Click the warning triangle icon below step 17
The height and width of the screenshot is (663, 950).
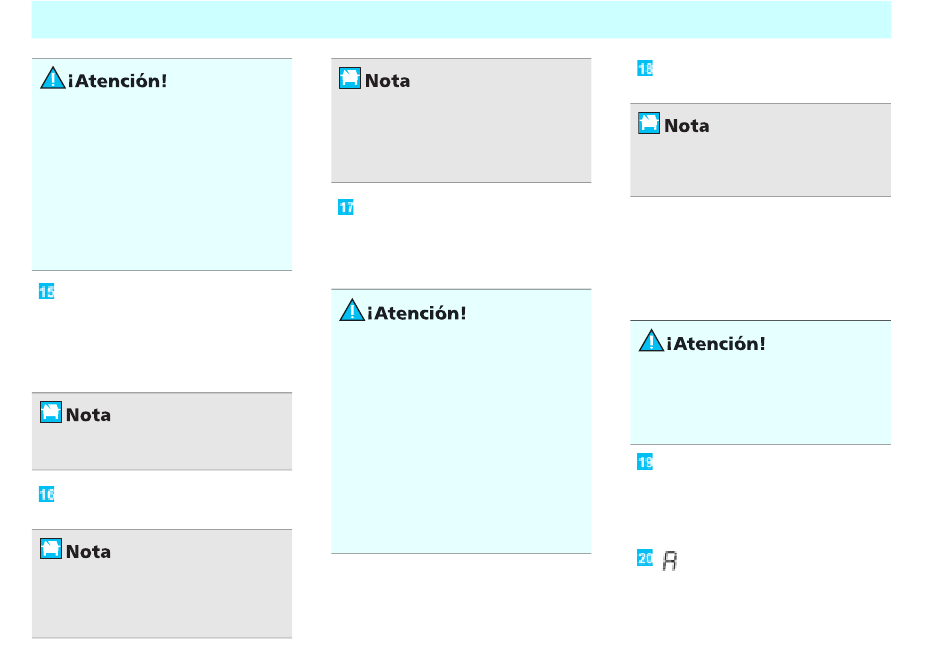click(351, 310)
